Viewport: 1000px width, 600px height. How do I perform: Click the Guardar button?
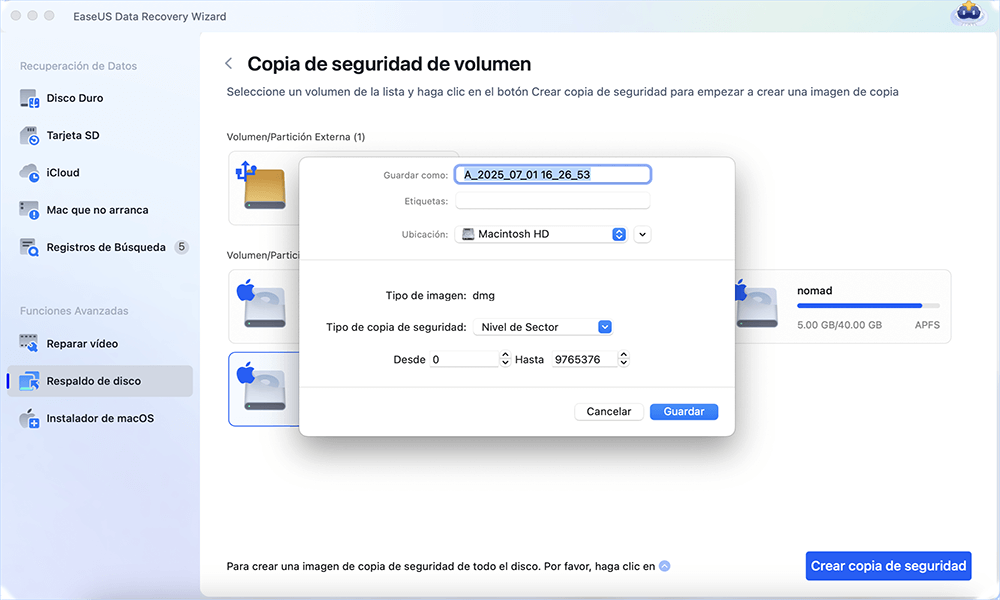pyautogui.click(x=684, y=412)
